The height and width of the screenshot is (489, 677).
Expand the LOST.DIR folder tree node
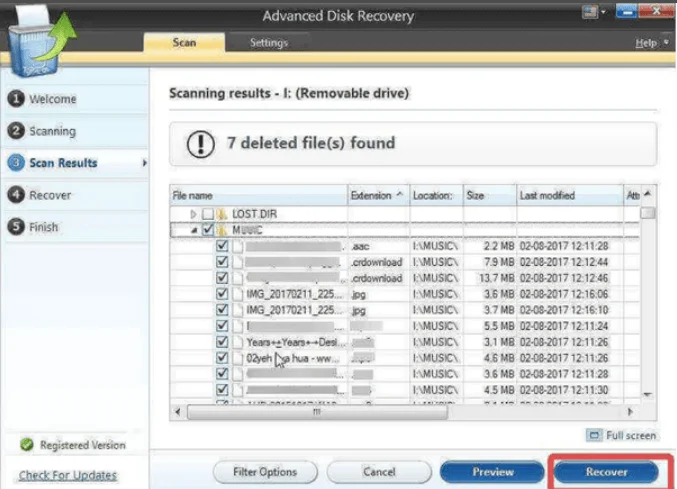[x=193, y=214]
